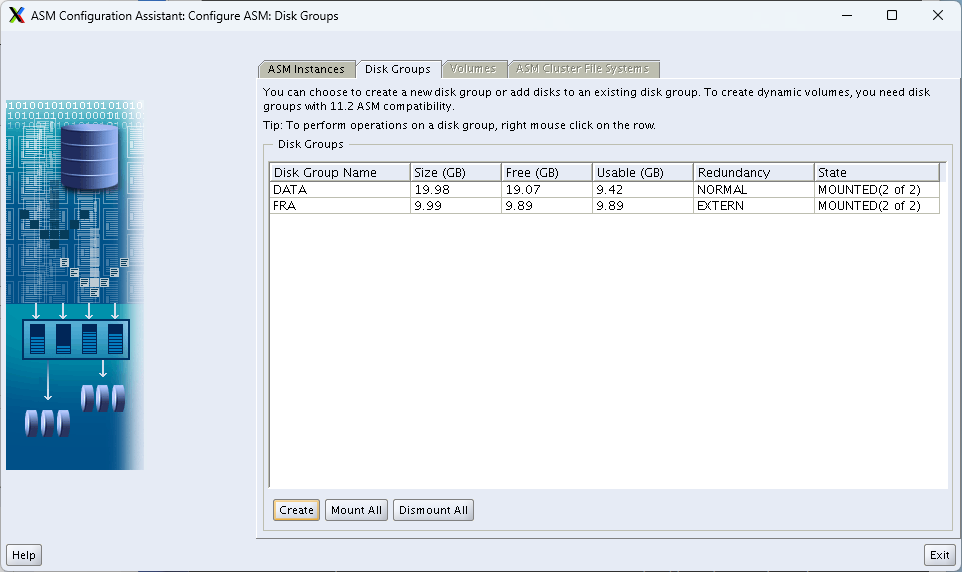962x572 pixels.
Task: Maximize the ASM Configuration Assistant window
Action: coord(892,15)
